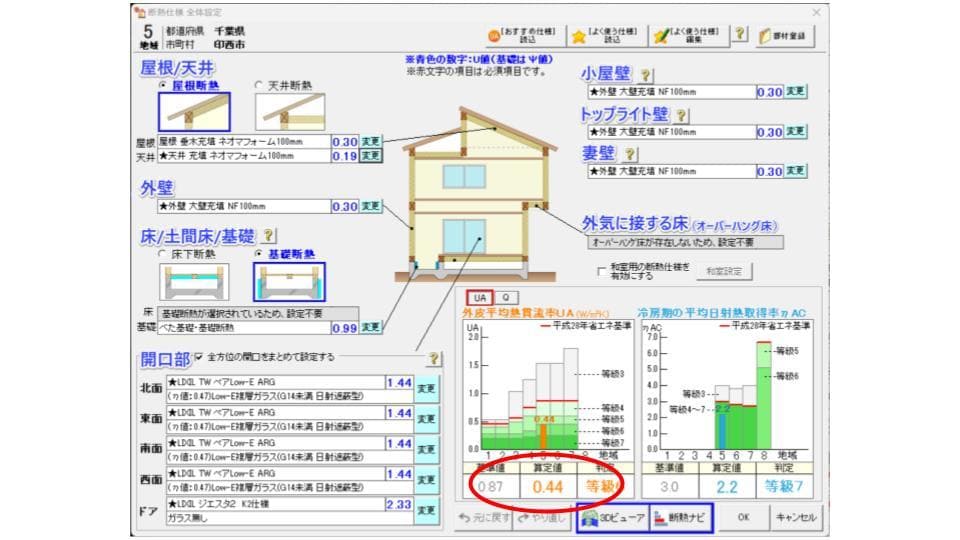The height and width of the screenshot is (540, 960).
Task: Cancel dialog with キャンセル button
Action: (795, 517)
